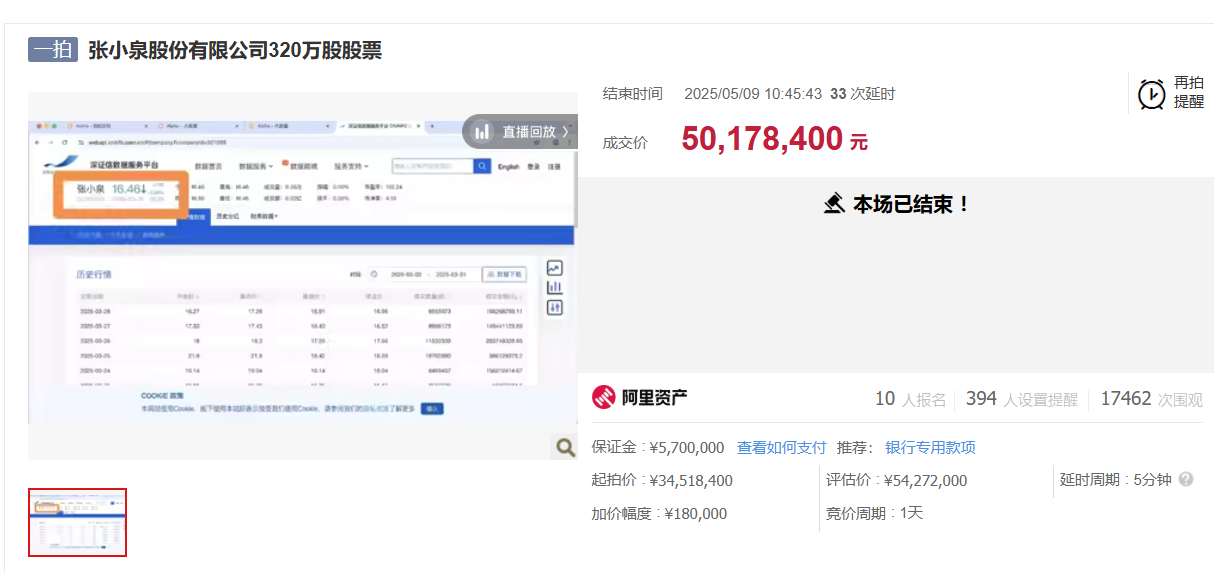Click the end time 2025/05/09 10:45:43
Viewport: 1214px width, 572px height.
(x=753, y=94)
